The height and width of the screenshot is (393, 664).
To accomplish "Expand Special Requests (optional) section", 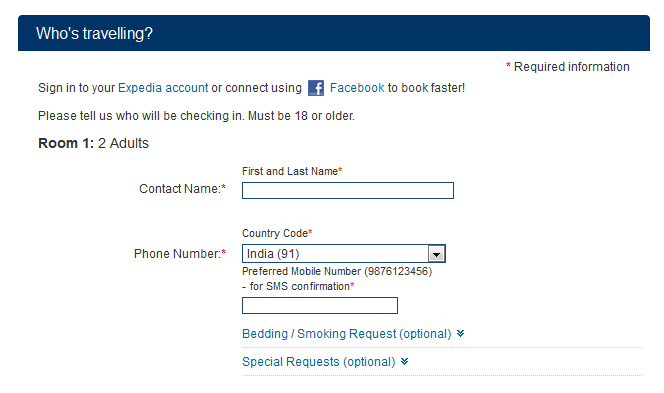I will pyautogui.click(x=318, y=362).
